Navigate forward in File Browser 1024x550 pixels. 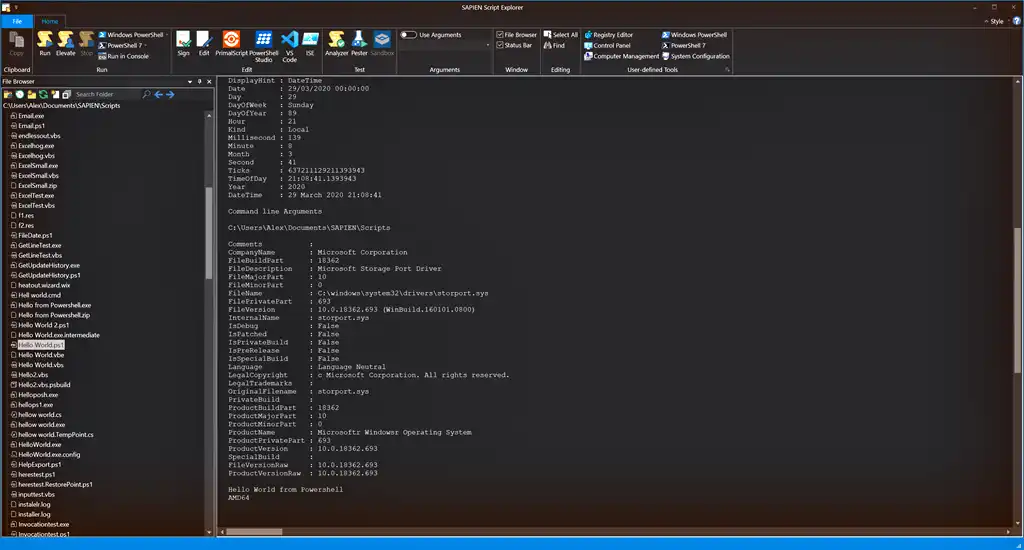click(170, 95)
